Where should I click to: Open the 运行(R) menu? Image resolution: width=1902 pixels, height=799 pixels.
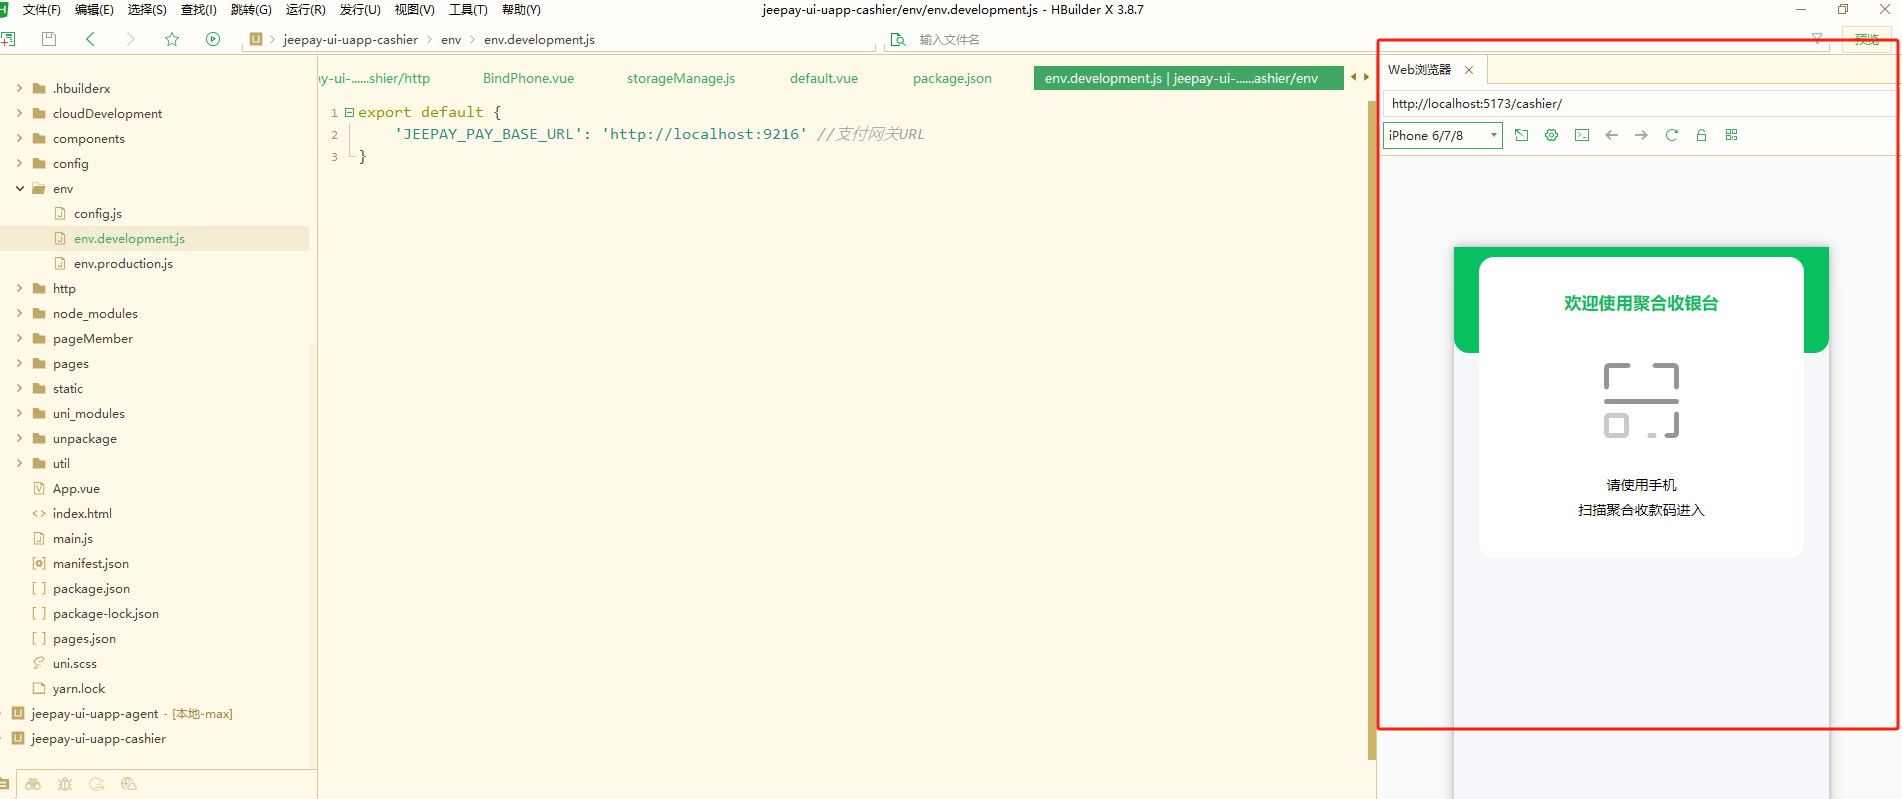click(305, 10)
